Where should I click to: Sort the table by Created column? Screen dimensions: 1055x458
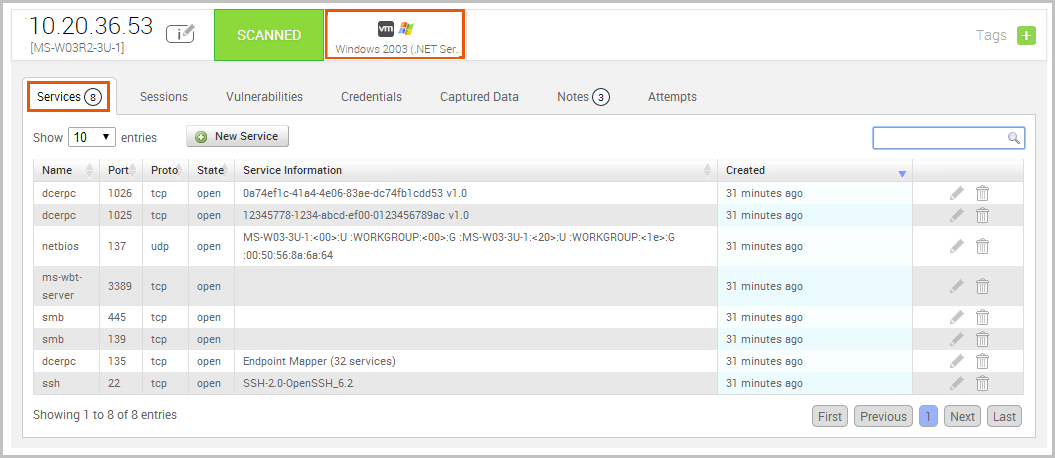coord(814,171)
